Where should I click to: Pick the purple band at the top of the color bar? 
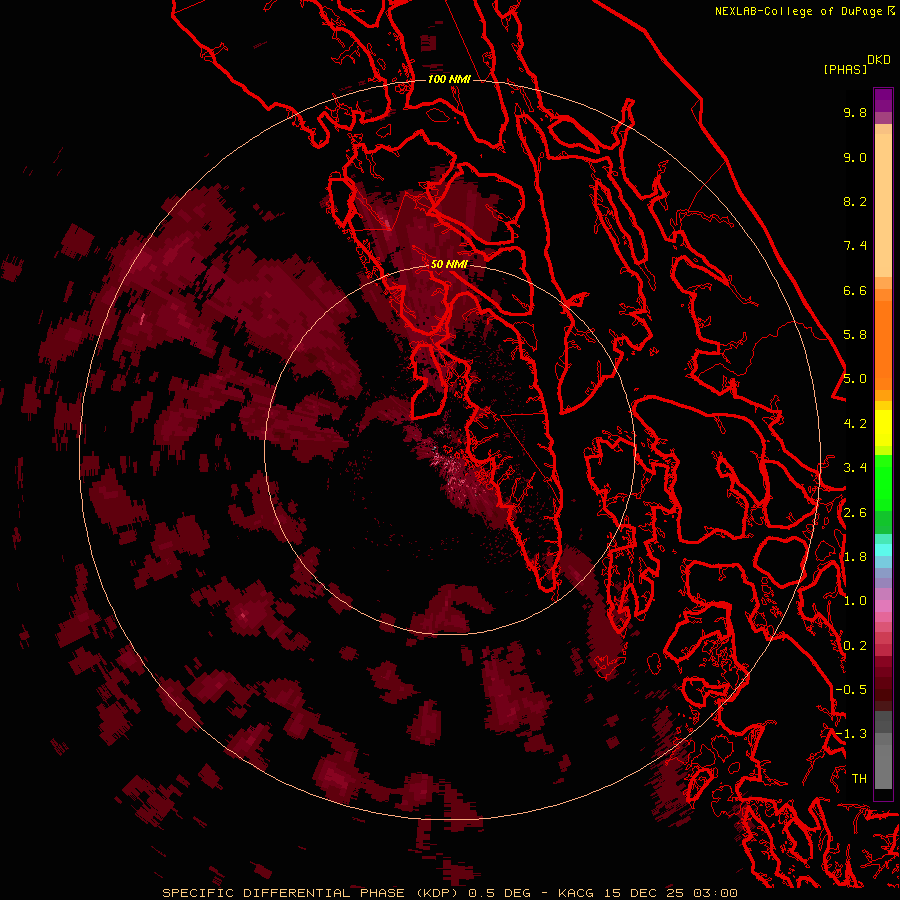point(883,100)
